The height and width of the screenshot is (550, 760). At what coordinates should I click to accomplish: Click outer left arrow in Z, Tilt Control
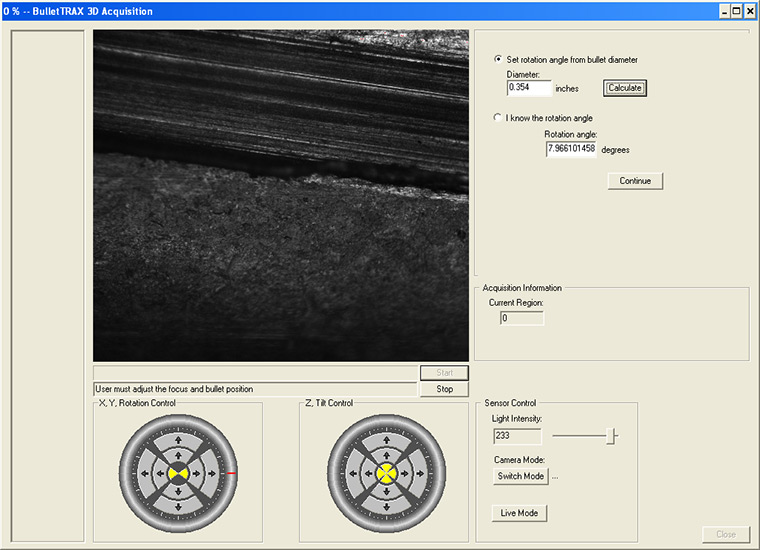point(353,473)
